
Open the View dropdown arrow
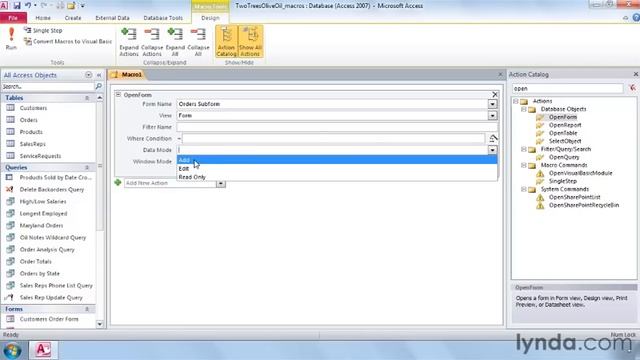coord(492,116)
